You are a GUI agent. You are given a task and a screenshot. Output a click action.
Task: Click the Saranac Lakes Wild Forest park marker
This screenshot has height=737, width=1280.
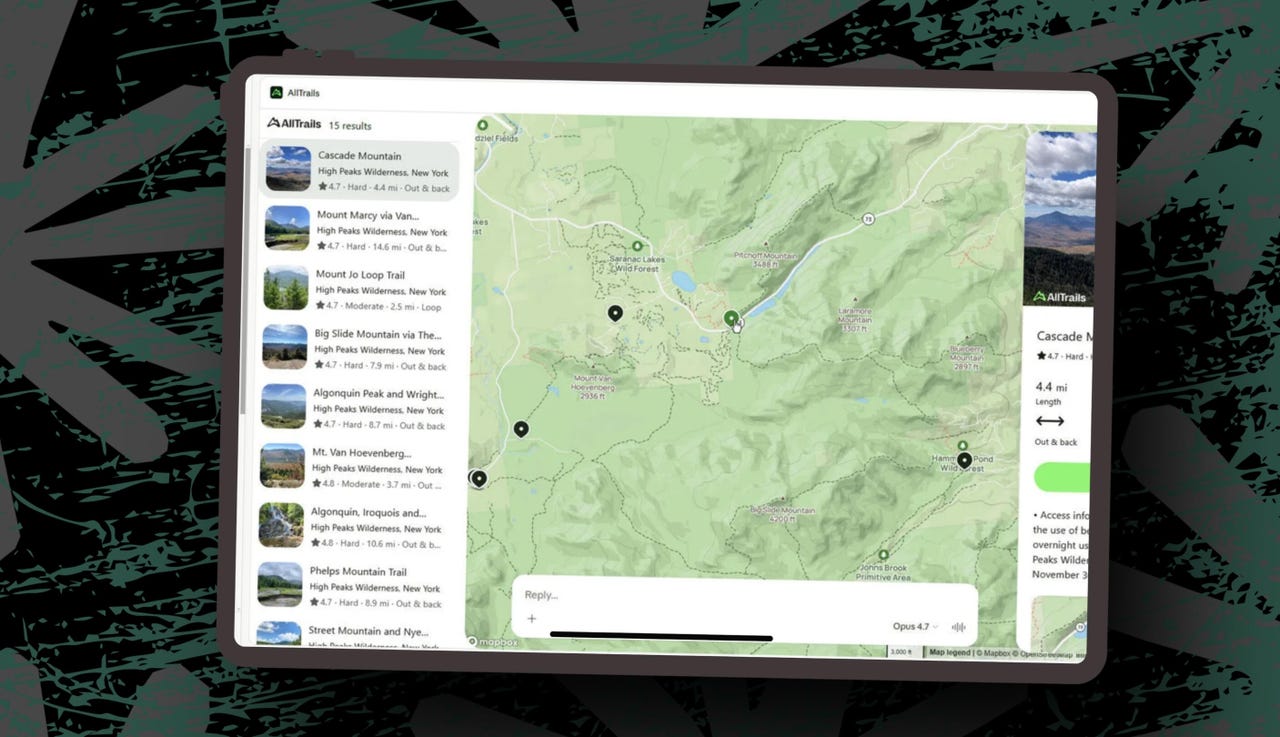pyautogui.click(x=638, y=246)
